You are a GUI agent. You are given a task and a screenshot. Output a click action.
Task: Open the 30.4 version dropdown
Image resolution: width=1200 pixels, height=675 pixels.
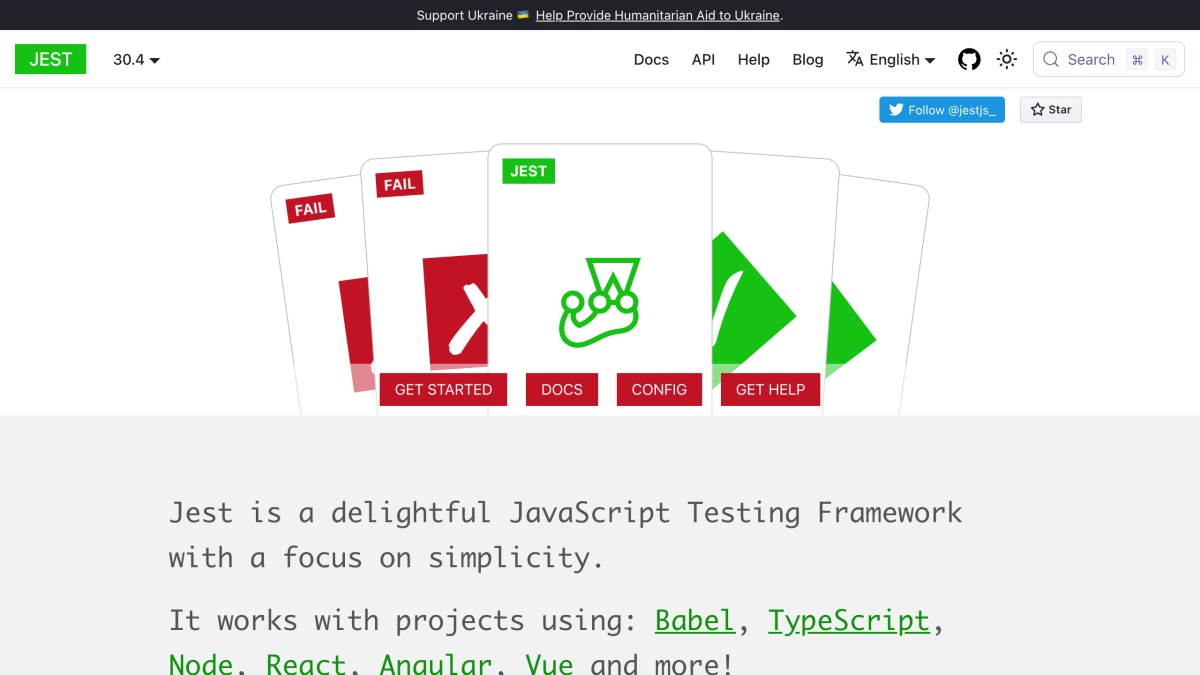click(x=136, y=60)
